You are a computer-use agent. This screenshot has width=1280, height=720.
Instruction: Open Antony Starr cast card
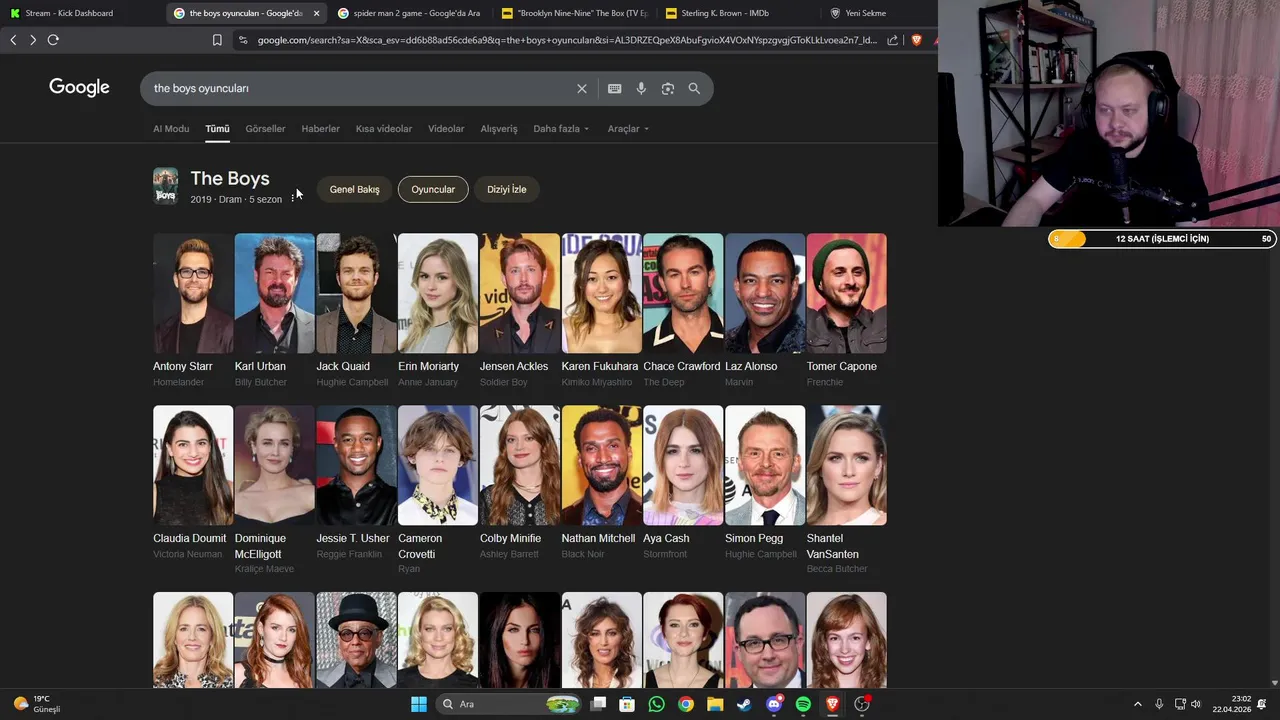[193, 310]
